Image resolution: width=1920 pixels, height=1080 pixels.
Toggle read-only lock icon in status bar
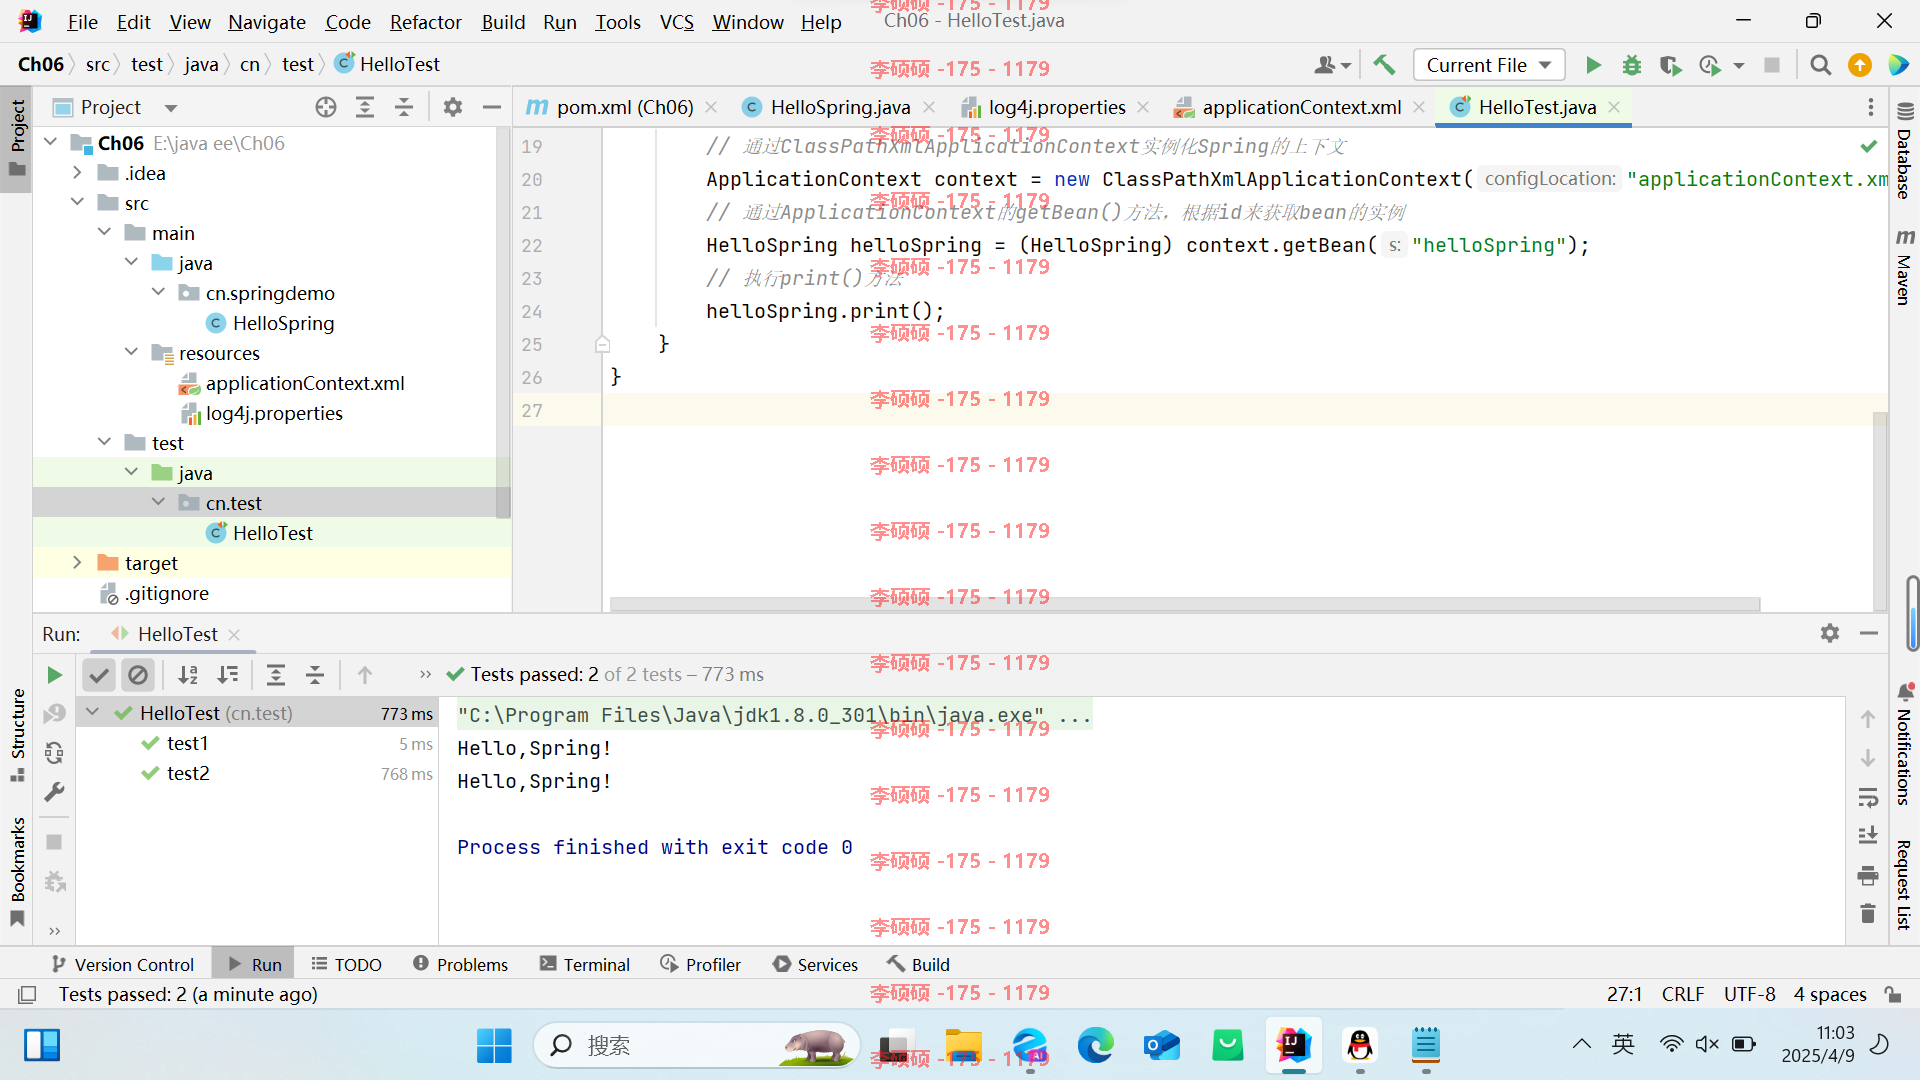(1892, 994)
